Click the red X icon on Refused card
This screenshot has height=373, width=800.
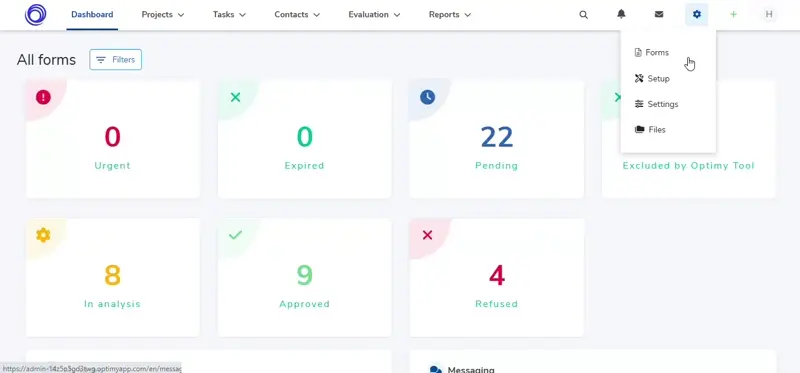[x=428, y=235]
